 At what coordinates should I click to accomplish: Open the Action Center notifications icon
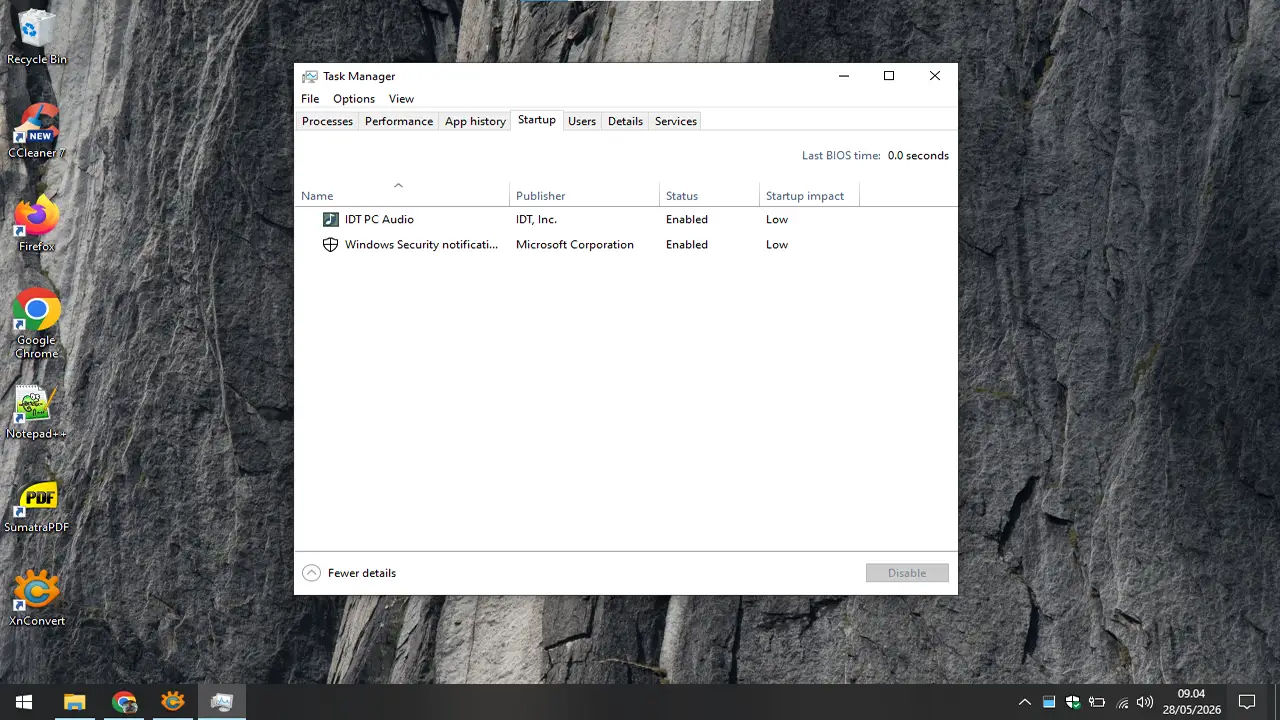pos(1247,702)
